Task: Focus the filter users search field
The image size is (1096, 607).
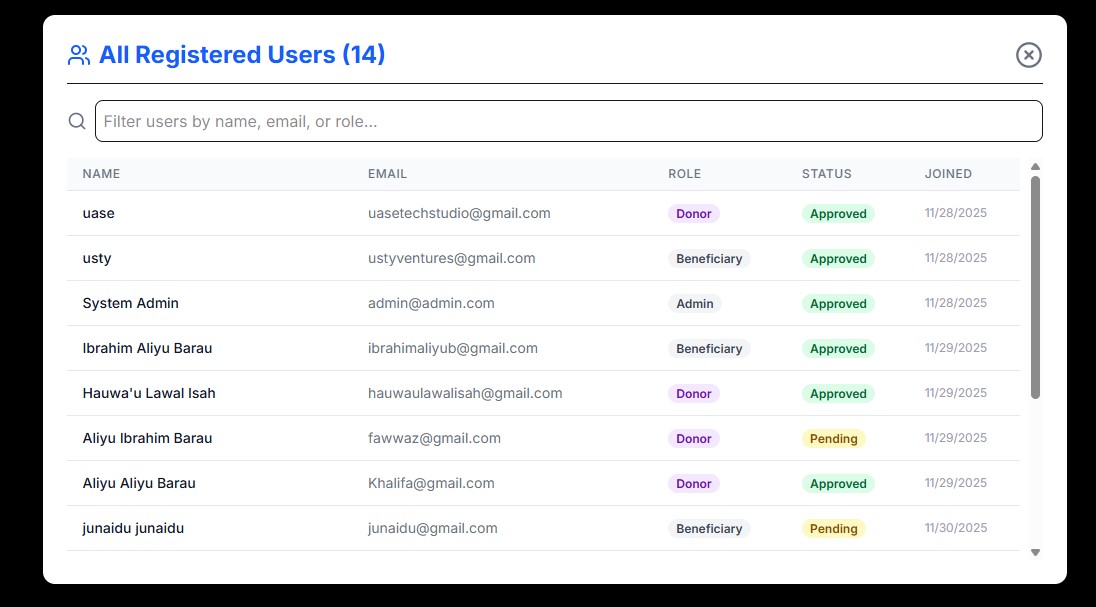Action: pyautogui.click(x=568, y=121)
